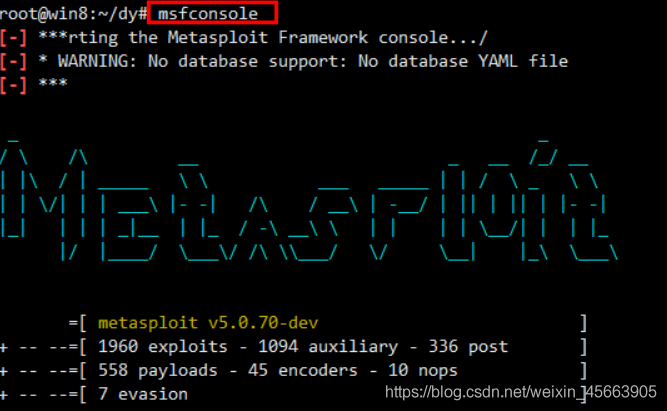The image size is (667, 411).
Task: Select the root@win8:~/dy# prompt text
Action: point(74,14)
